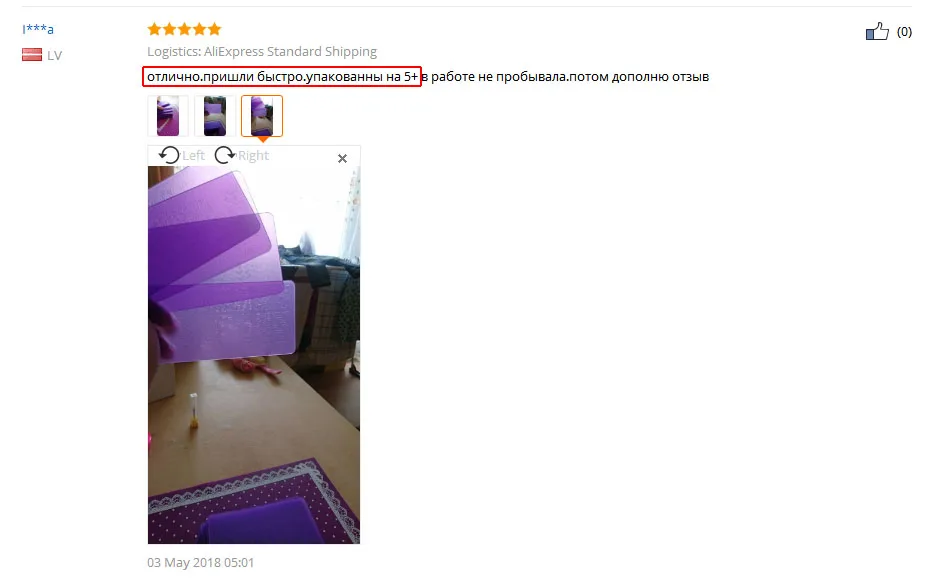Open the first review photo thumbnail
927x578 pixels.
tap(168, 116)
